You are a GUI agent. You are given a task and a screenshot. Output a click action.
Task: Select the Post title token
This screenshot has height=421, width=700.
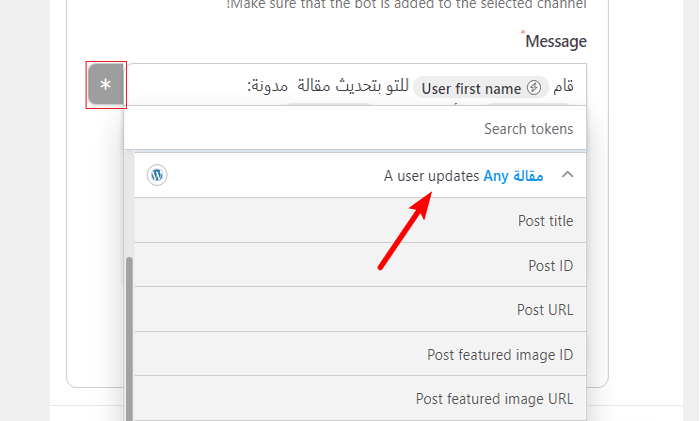click(545, 220)
